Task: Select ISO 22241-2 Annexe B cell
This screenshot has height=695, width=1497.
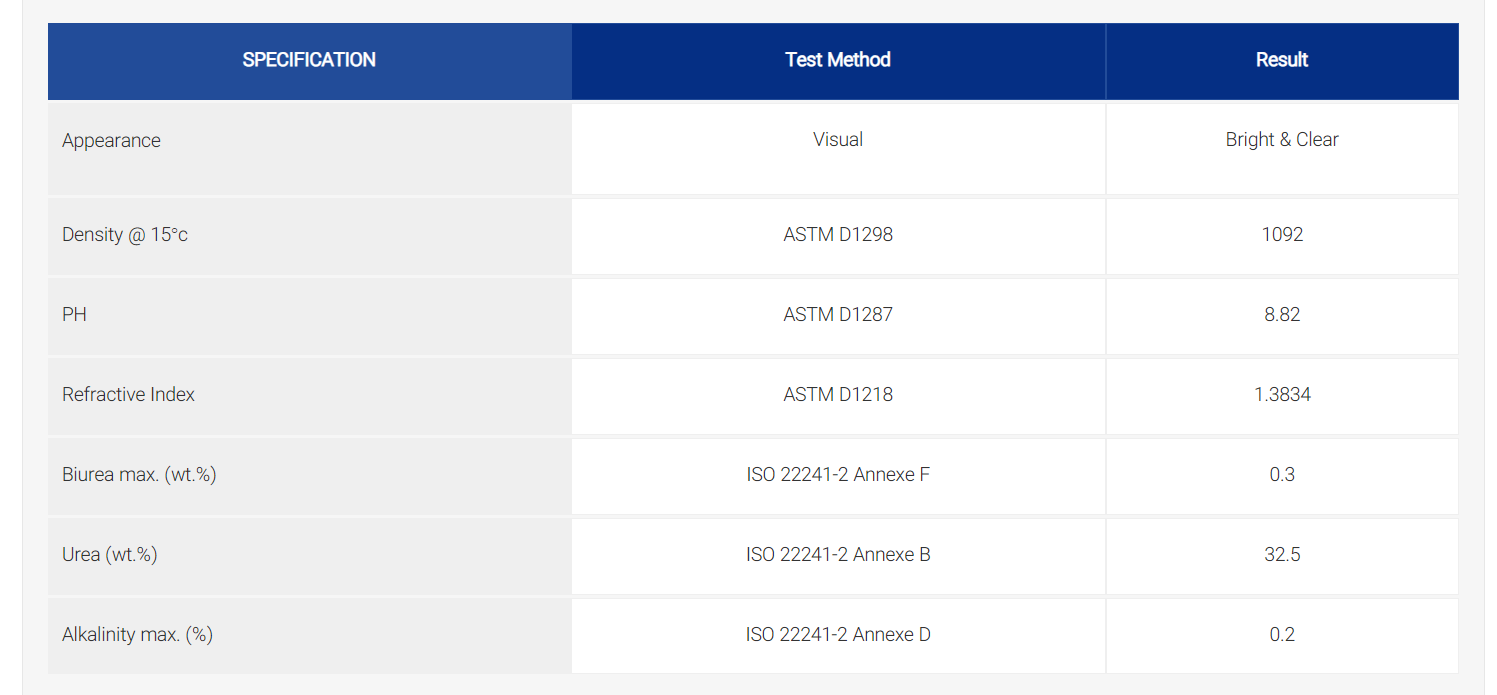Action: point(838,556)
